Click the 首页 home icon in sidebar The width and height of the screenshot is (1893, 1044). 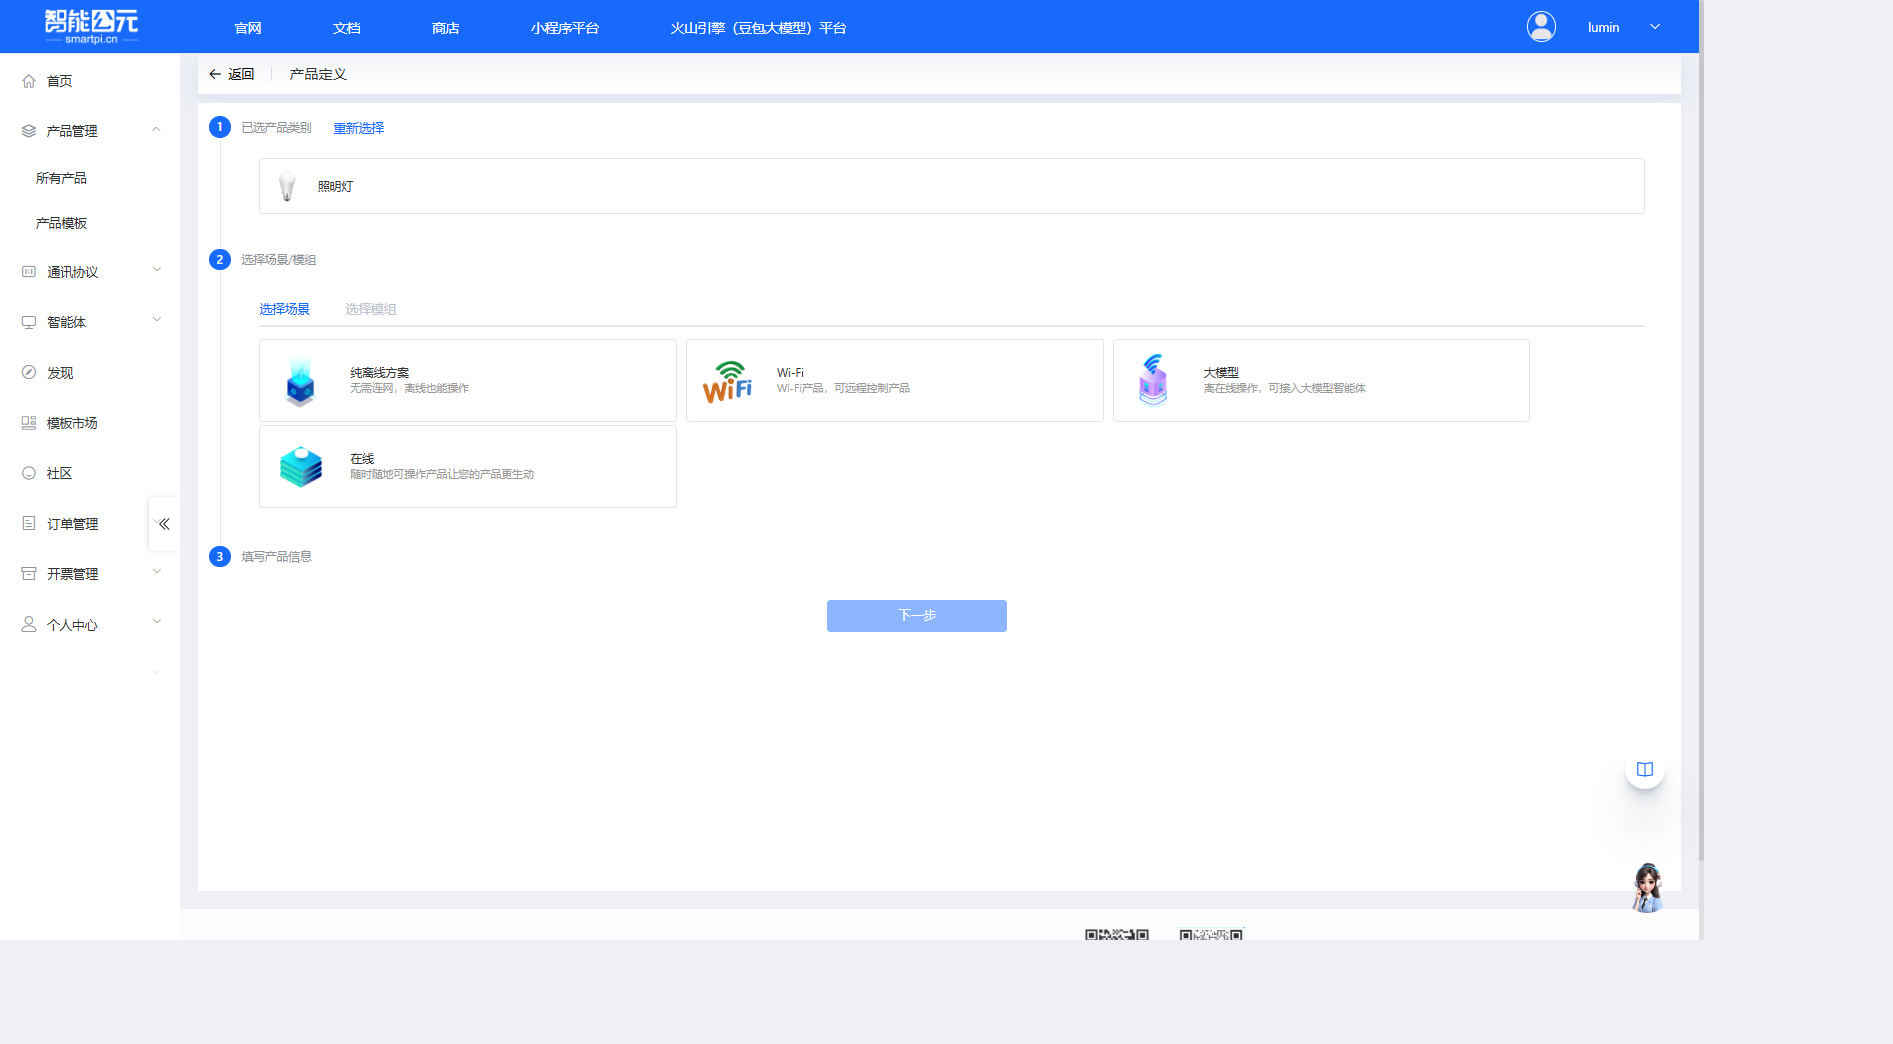click(29, 81)
